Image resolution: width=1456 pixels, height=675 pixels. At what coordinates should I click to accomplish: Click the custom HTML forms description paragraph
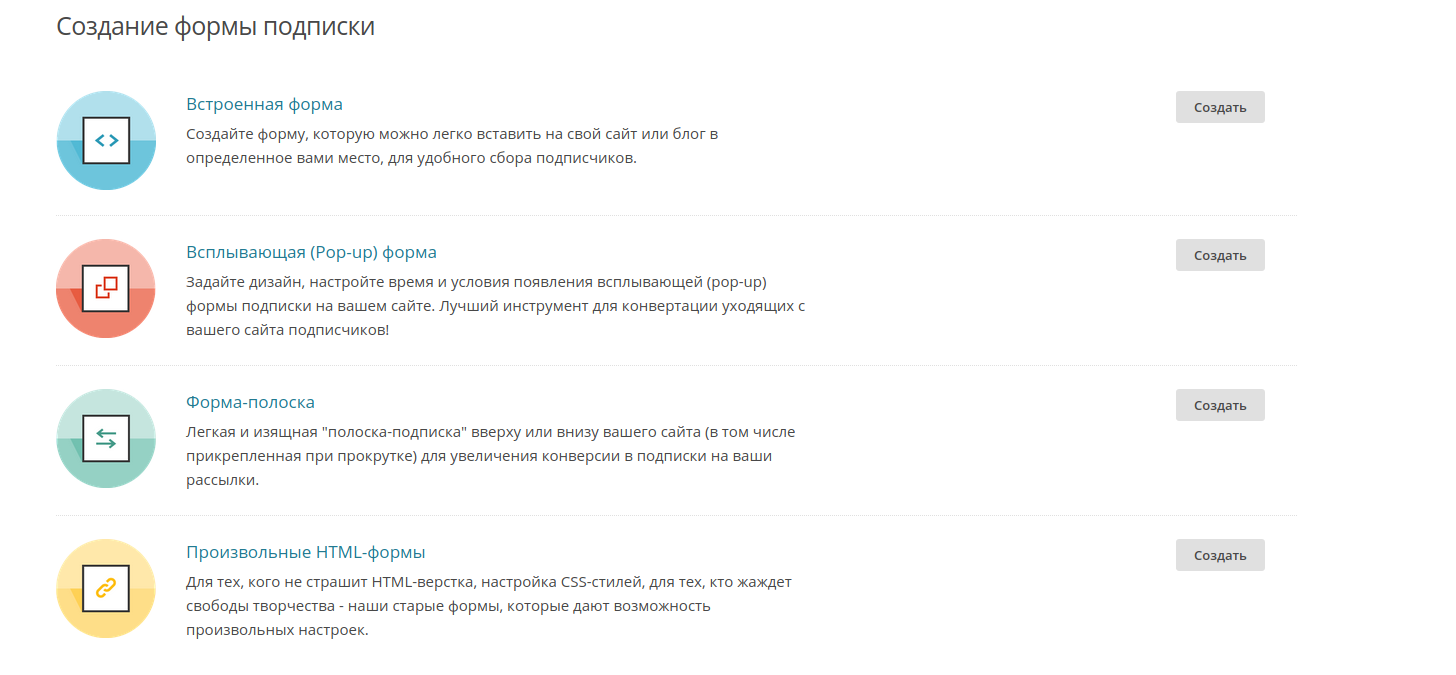click(x=489, y=606)
